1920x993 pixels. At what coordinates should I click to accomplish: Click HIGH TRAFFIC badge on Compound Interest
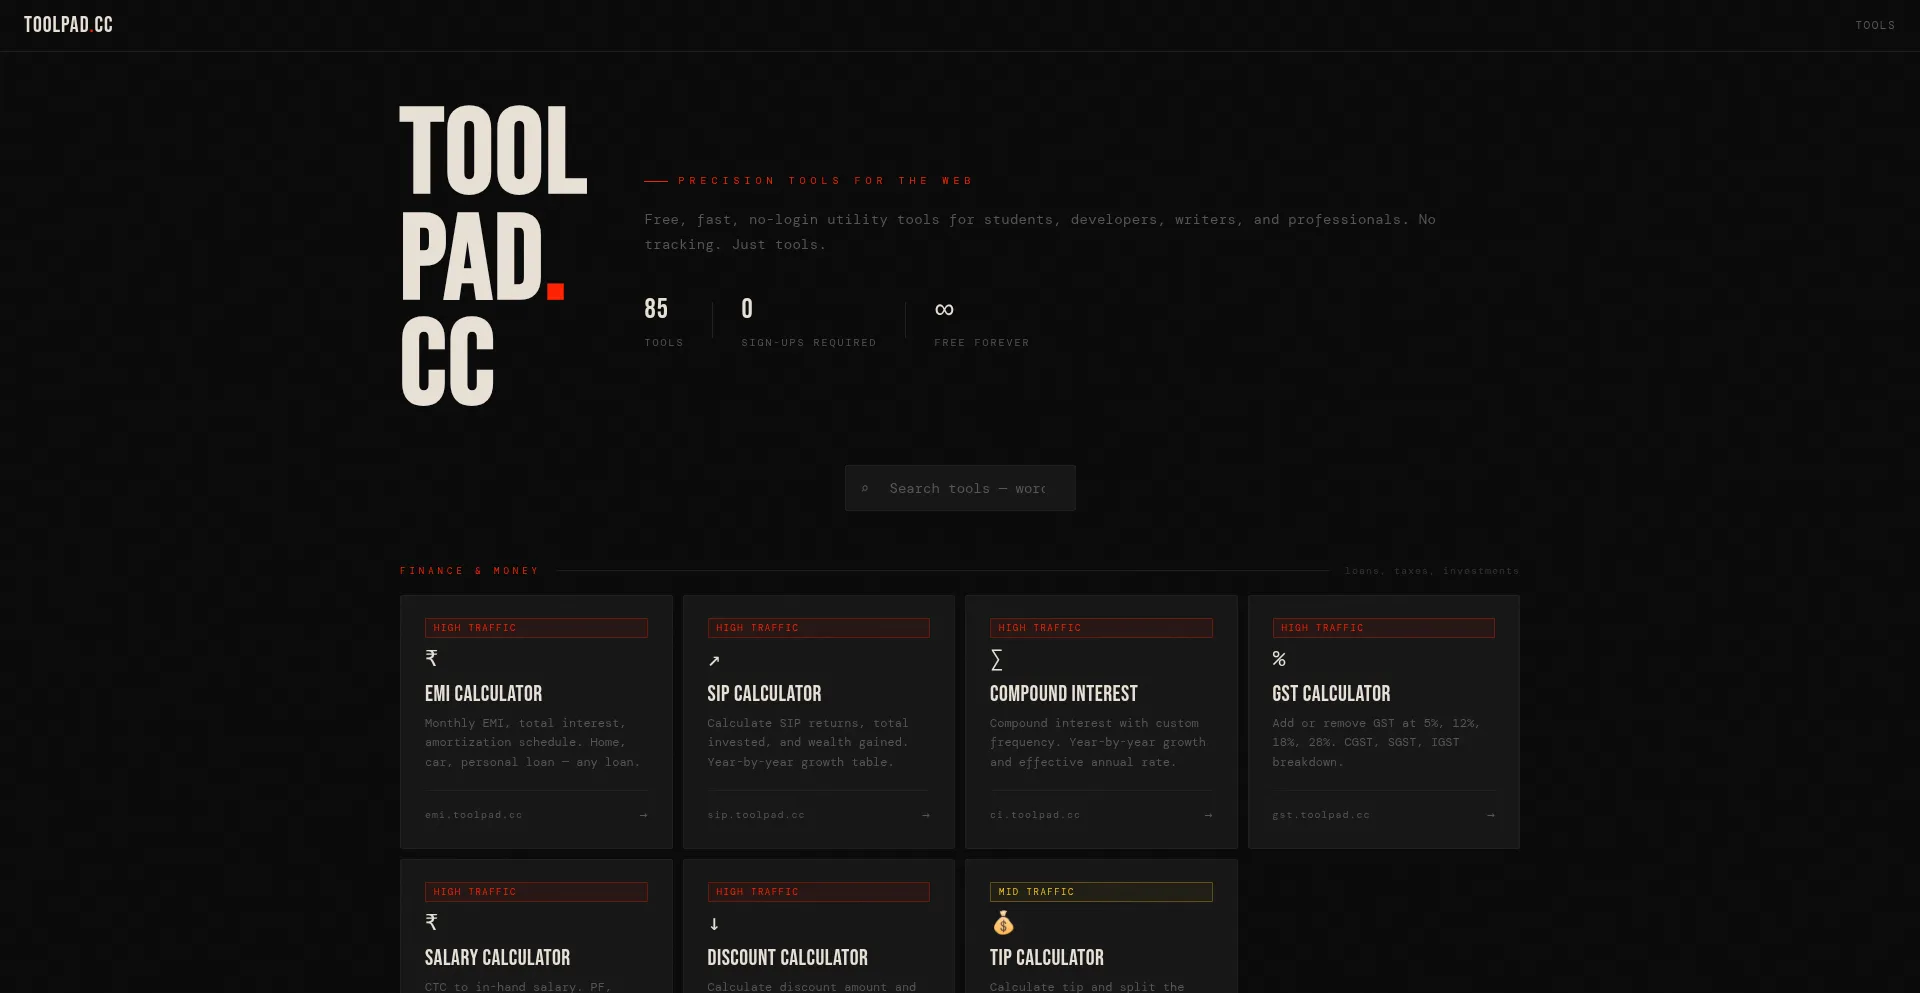[1101, 628]
